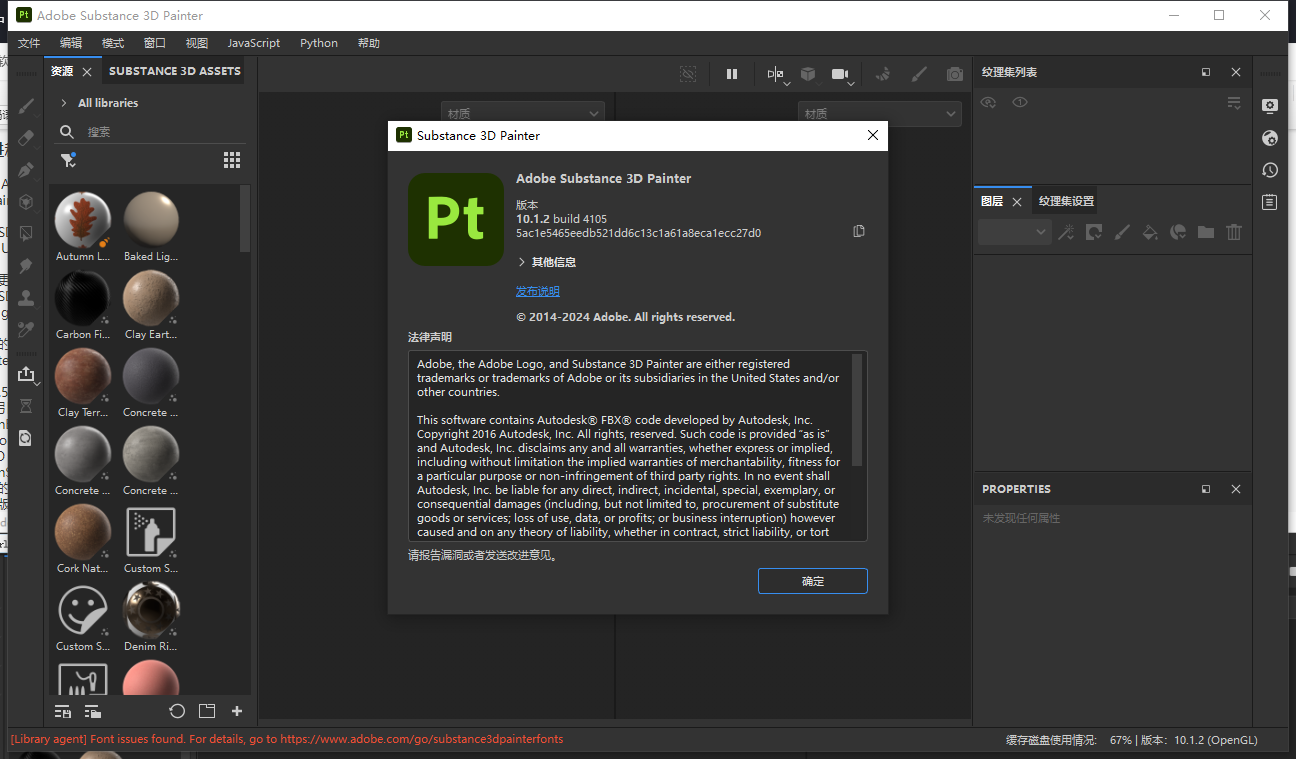Open the 发布说明 release notes link
1296x759 pixels.
[x=538, y=291]
